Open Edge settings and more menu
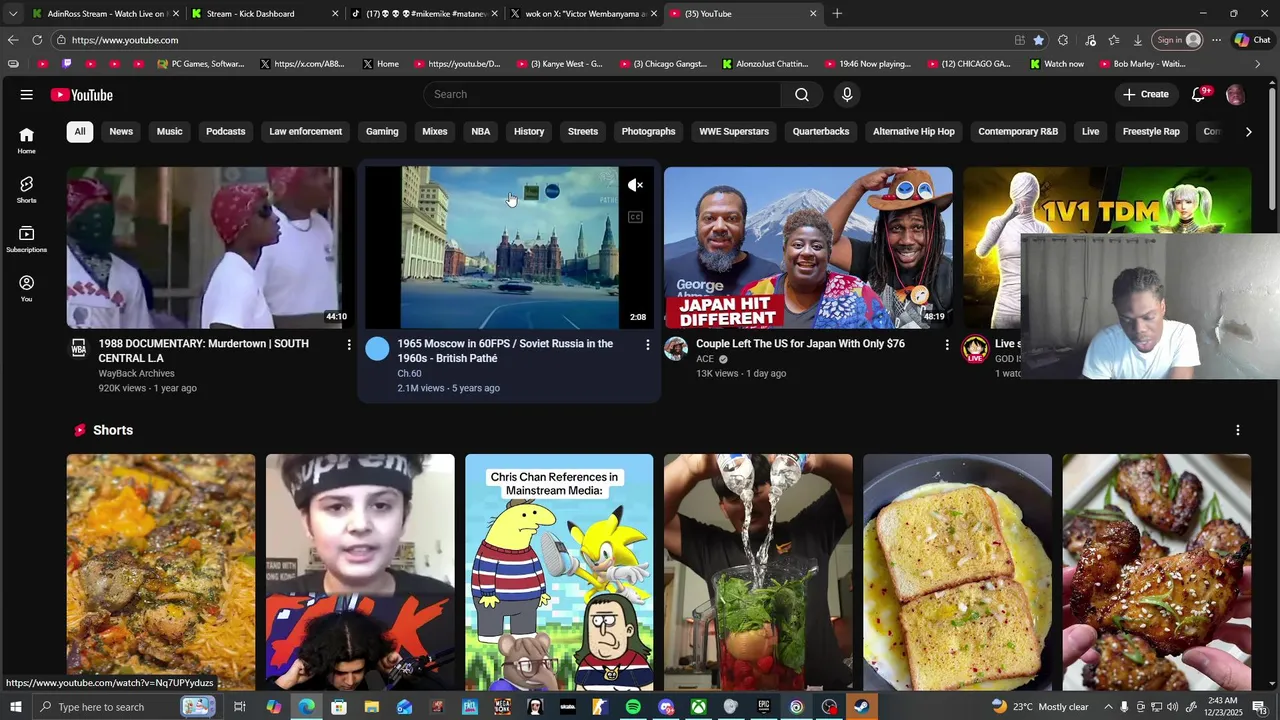The width and height of the screenshot is (1280, 720). [x=1216, y=40]
